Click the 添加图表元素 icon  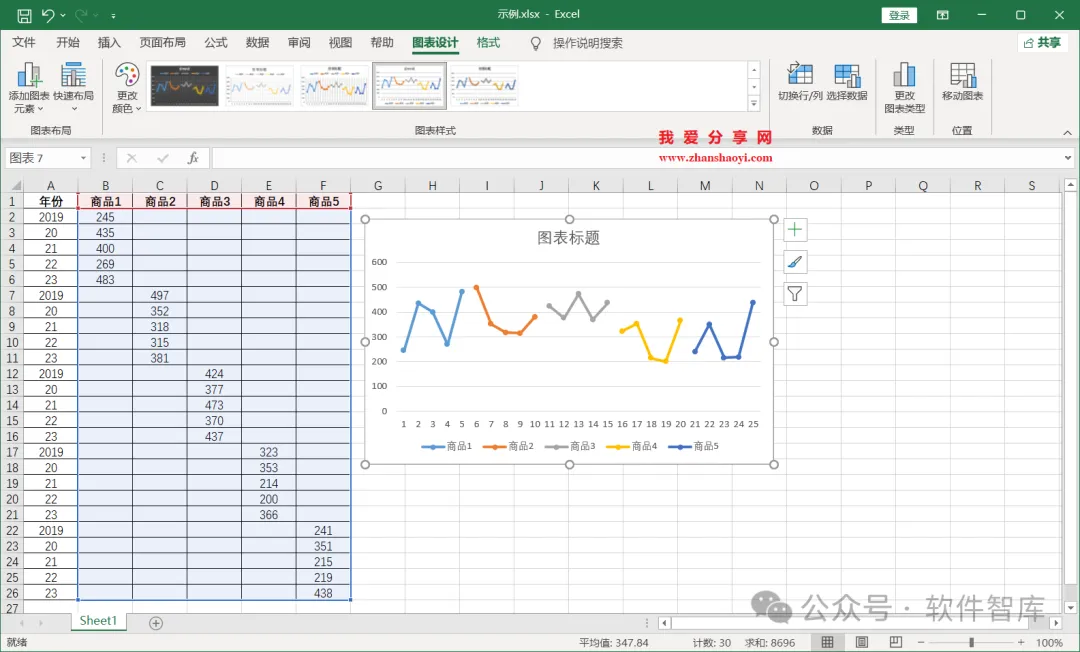click(29, 75)
